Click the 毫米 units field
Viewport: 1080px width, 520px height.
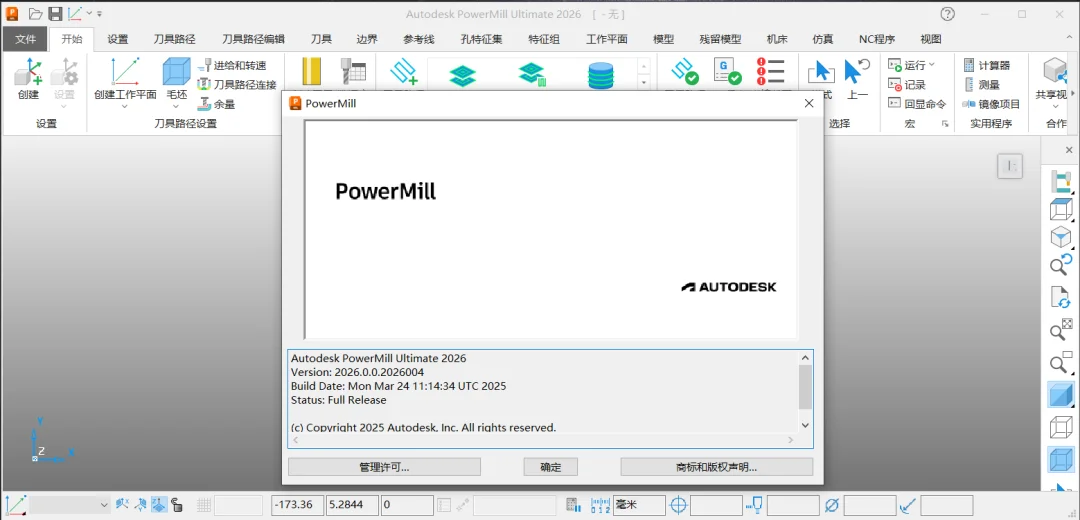[x=640, y=505]
